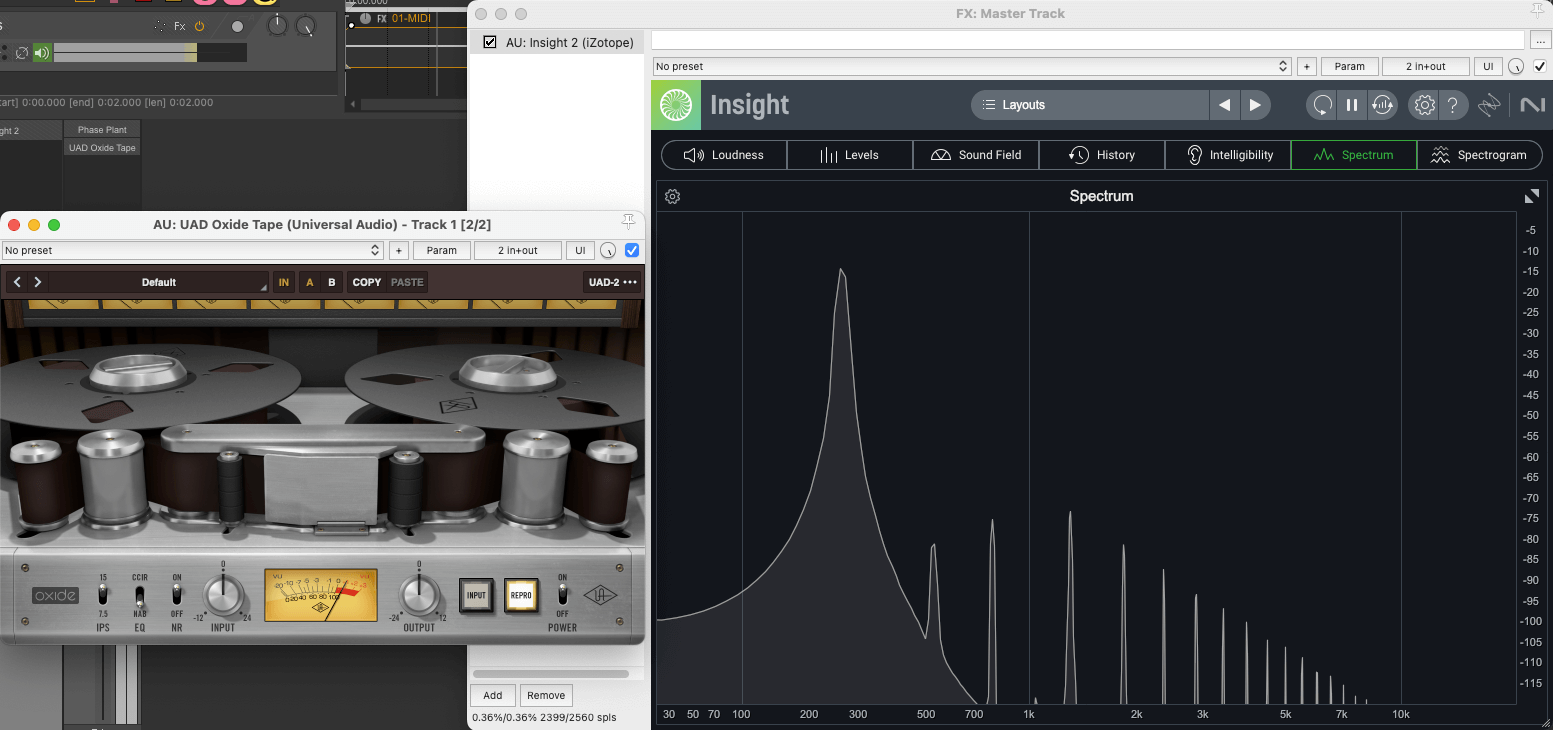Expand Spectrum panel to full view
The height and width of the screenshot is (730, 1553).
tap(1531, 197)
